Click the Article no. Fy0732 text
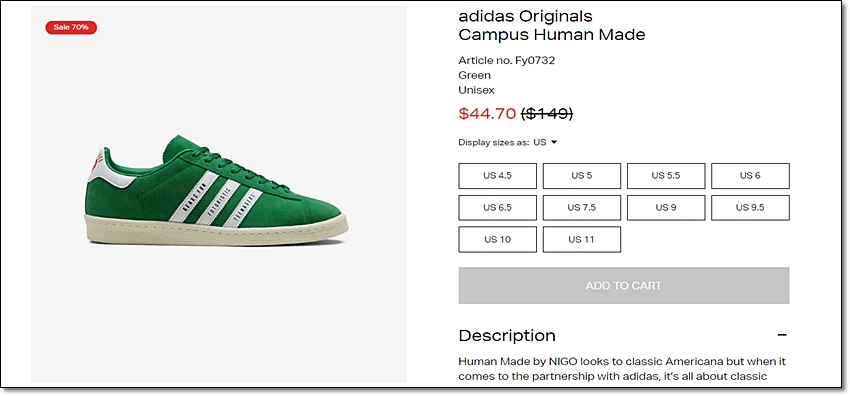Viewport: 850px width, 396px height. tap(506, 61)
